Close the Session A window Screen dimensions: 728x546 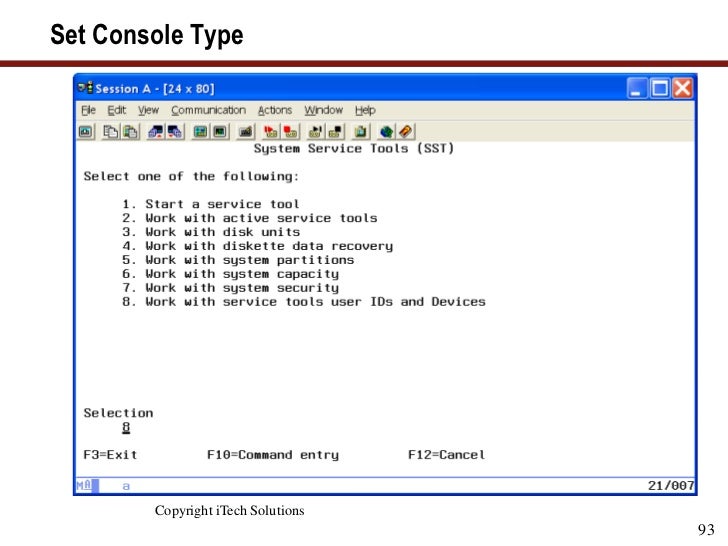click(x=682, y=88)
